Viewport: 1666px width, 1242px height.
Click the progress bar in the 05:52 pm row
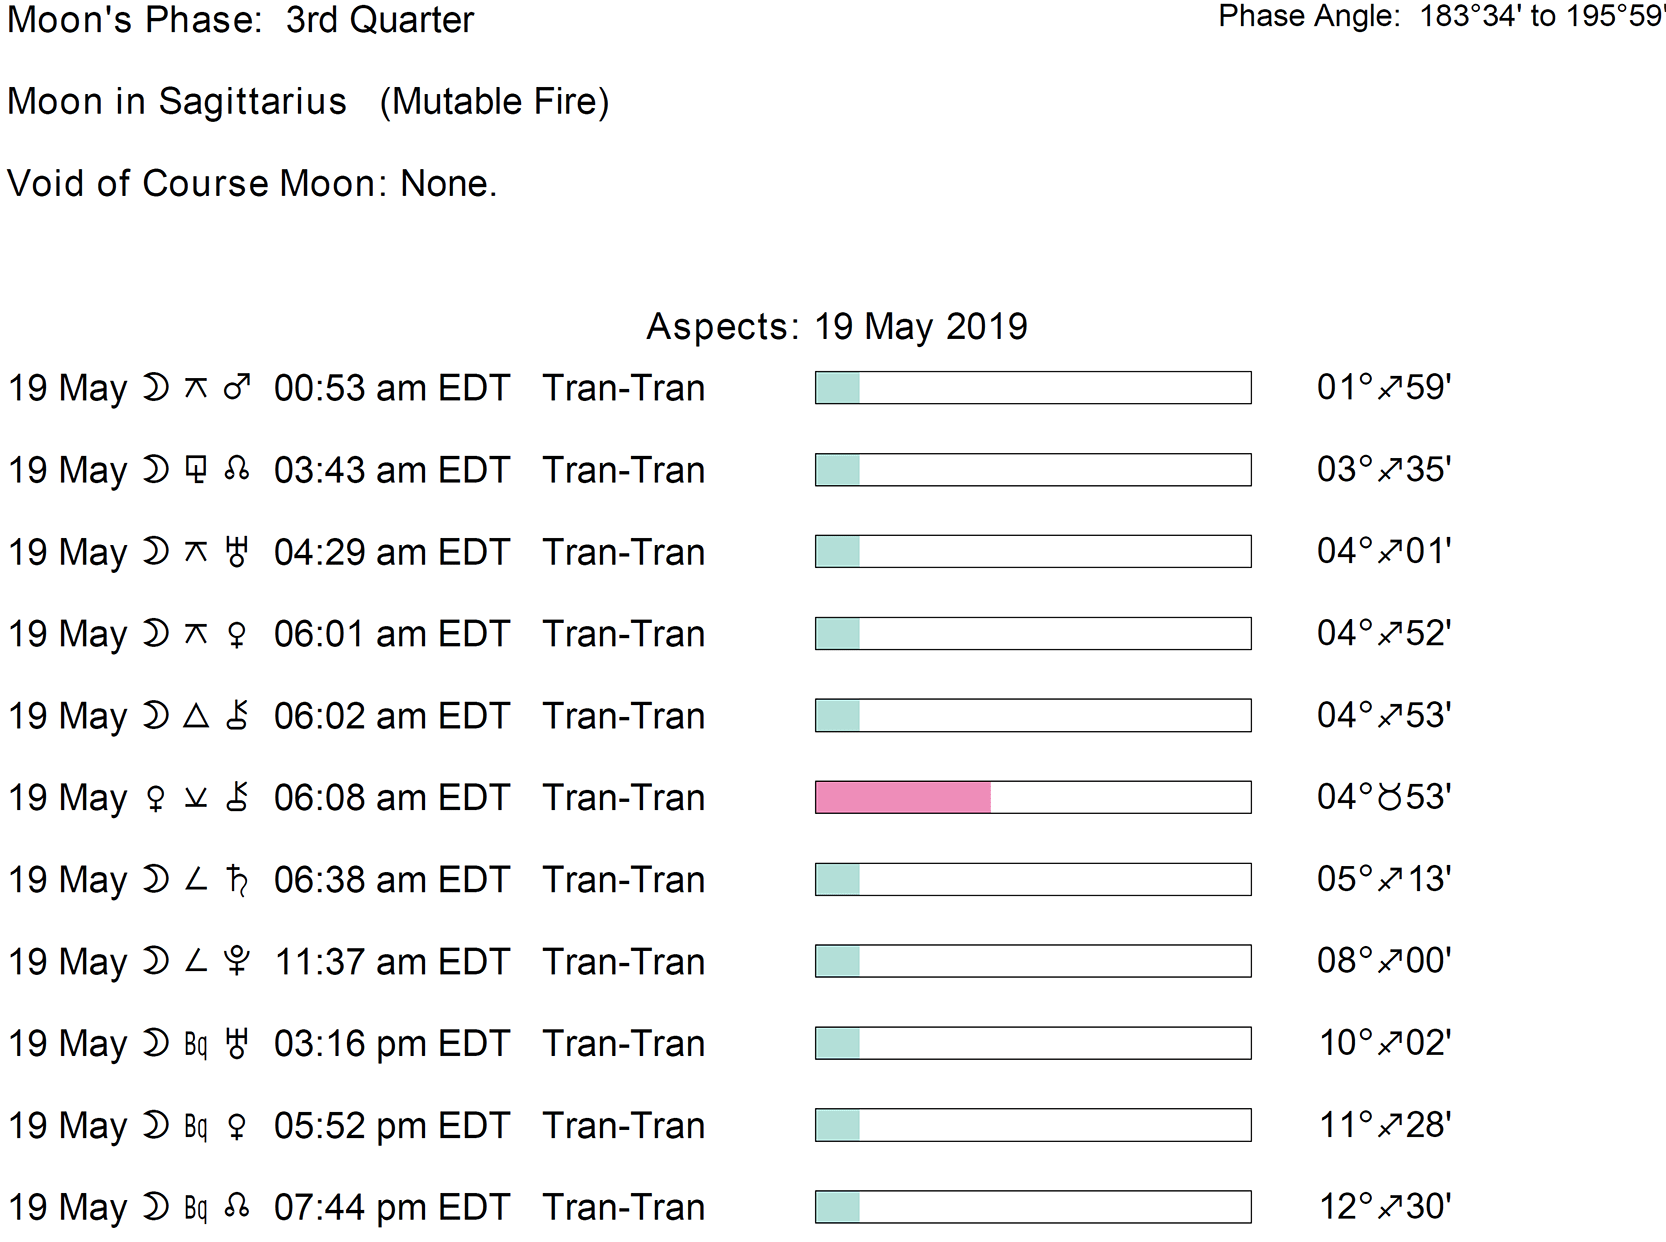coord(1032,1126)
